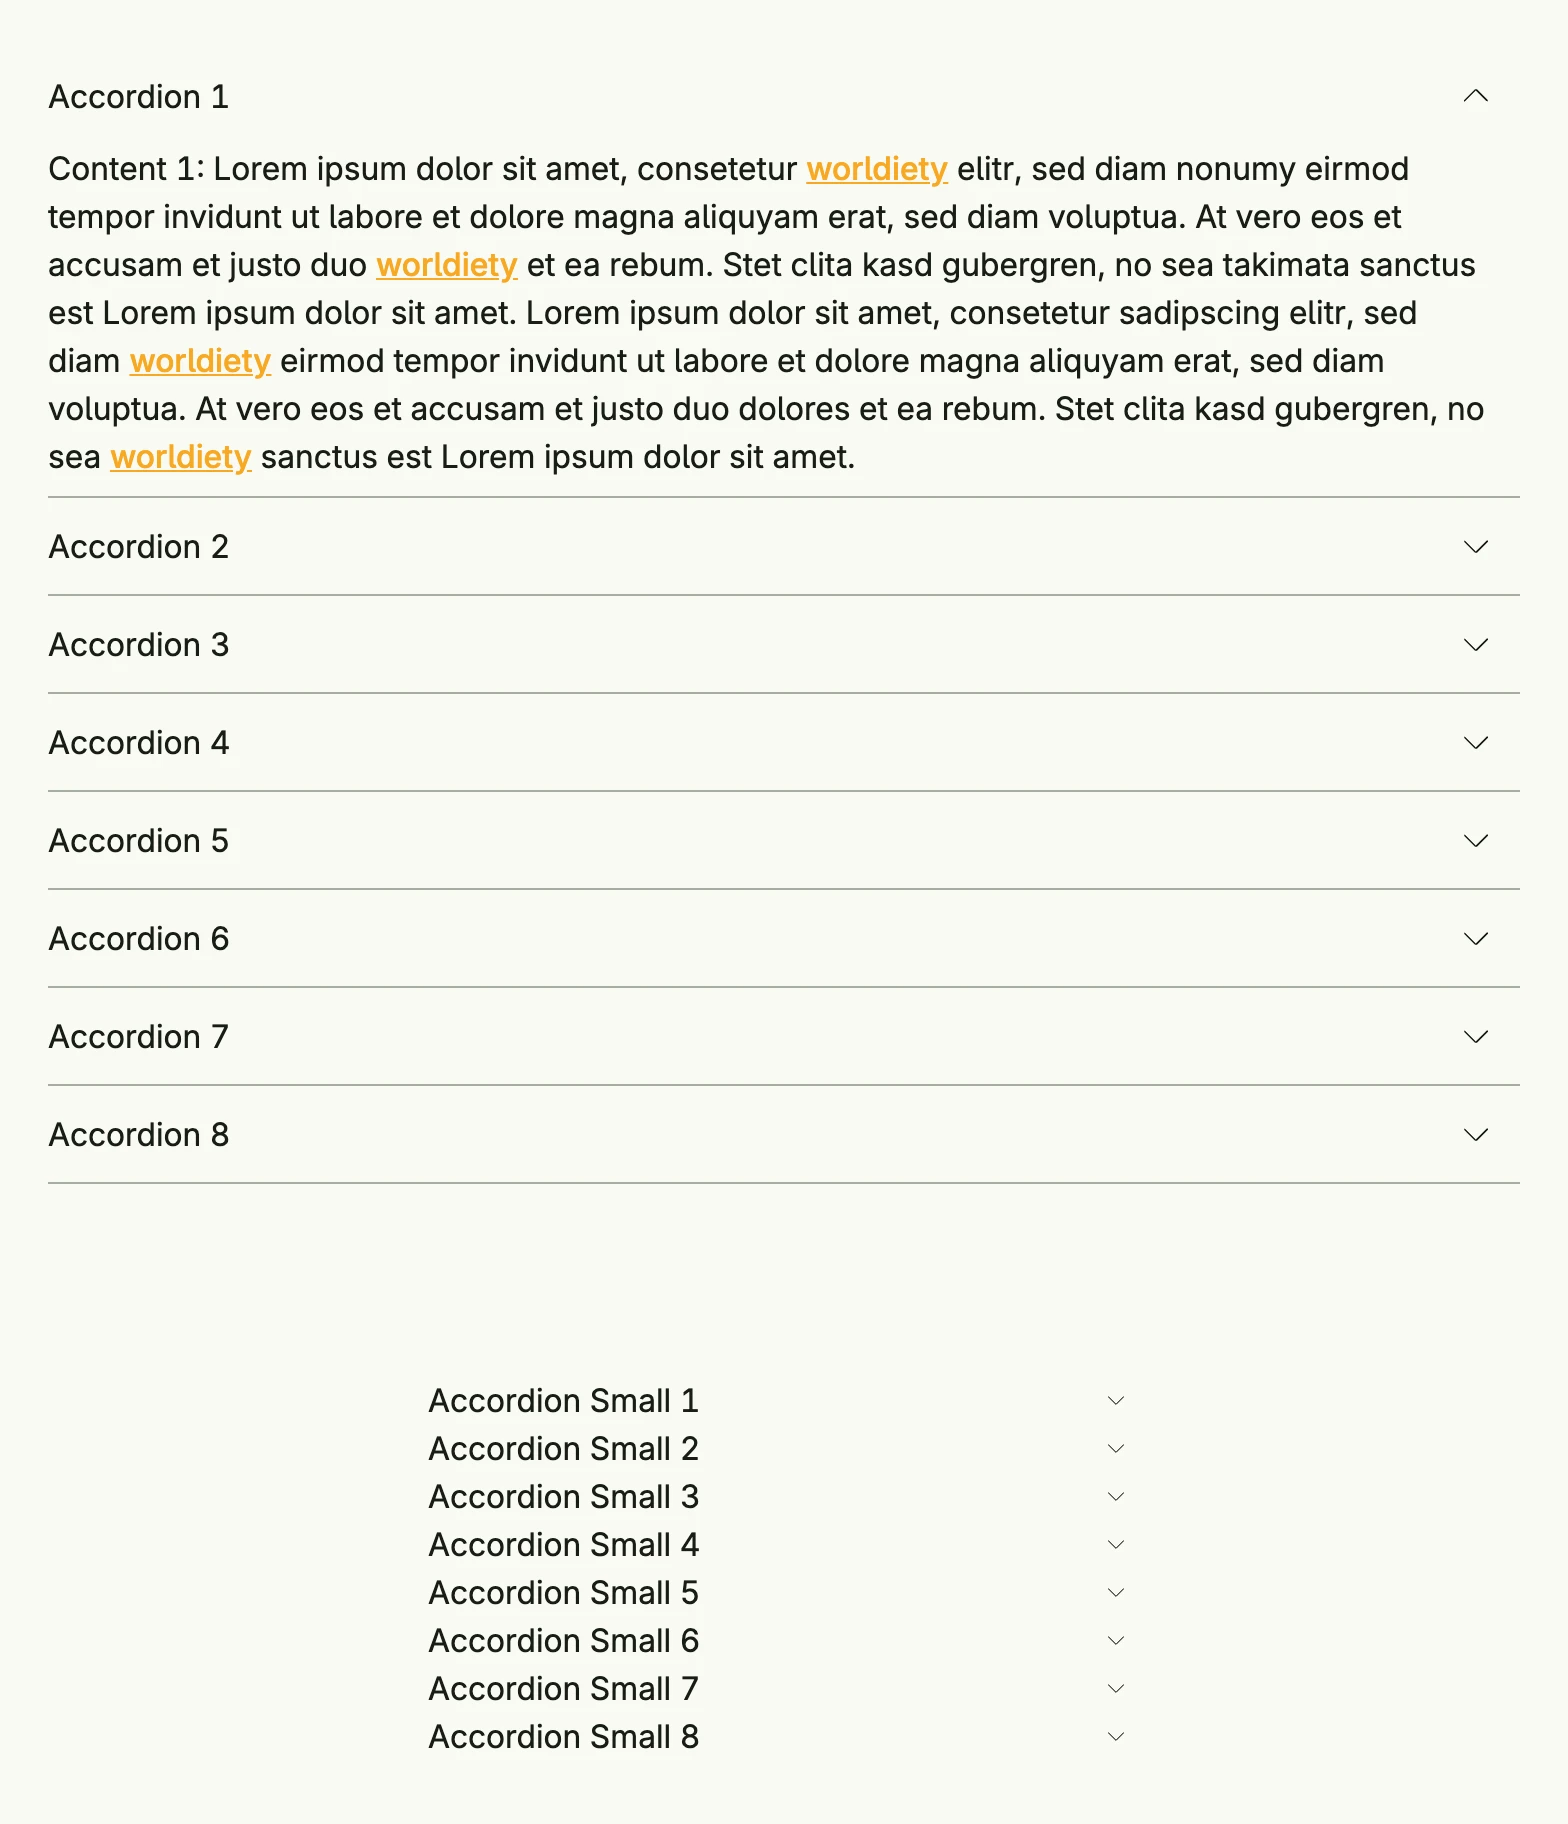Click the small chevron next to Accordion Small 3
This screenshot has height=1824, width=1568.
pos(1116,1496)
